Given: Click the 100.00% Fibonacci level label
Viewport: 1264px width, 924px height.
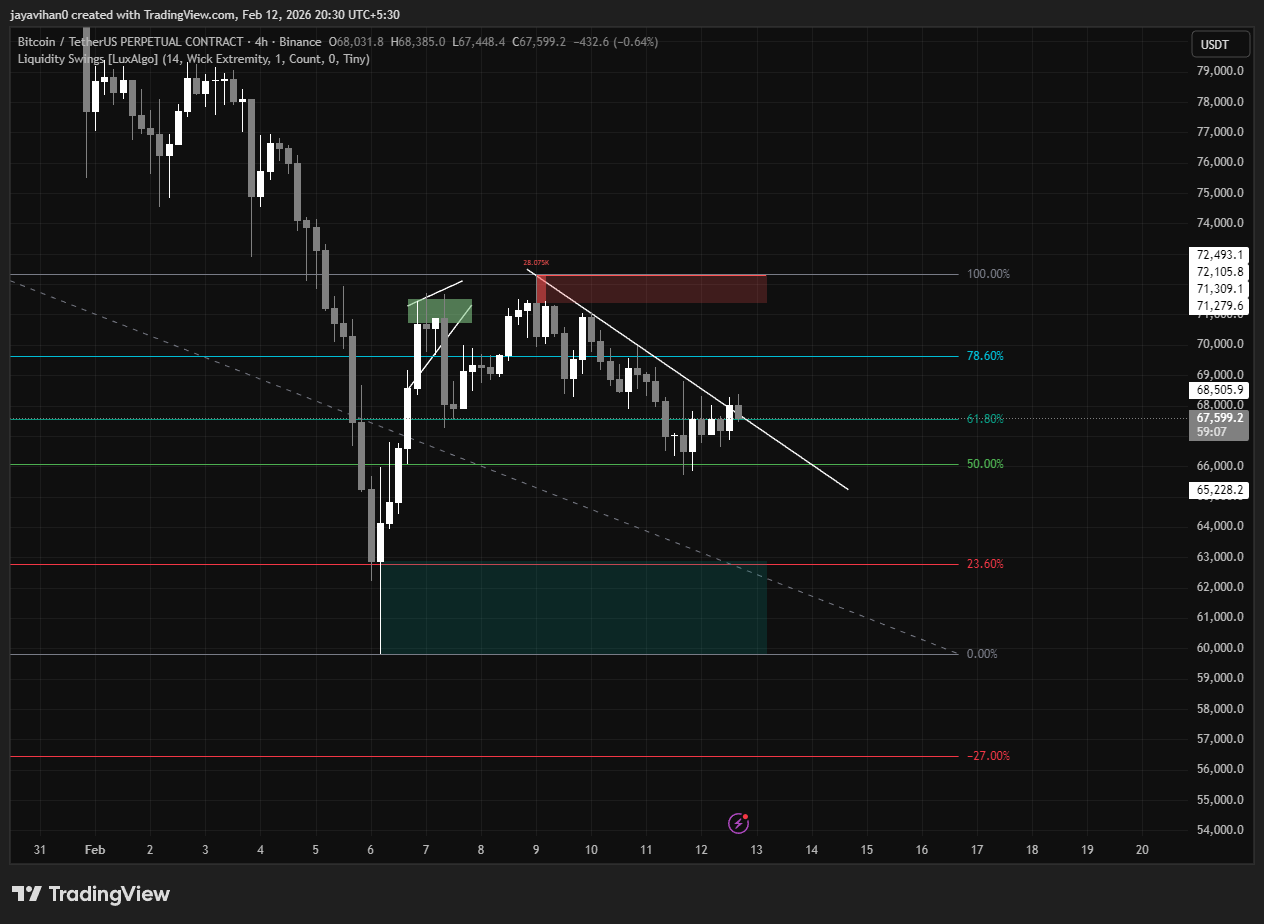Looking at the screenshot, I should (988, 274).
